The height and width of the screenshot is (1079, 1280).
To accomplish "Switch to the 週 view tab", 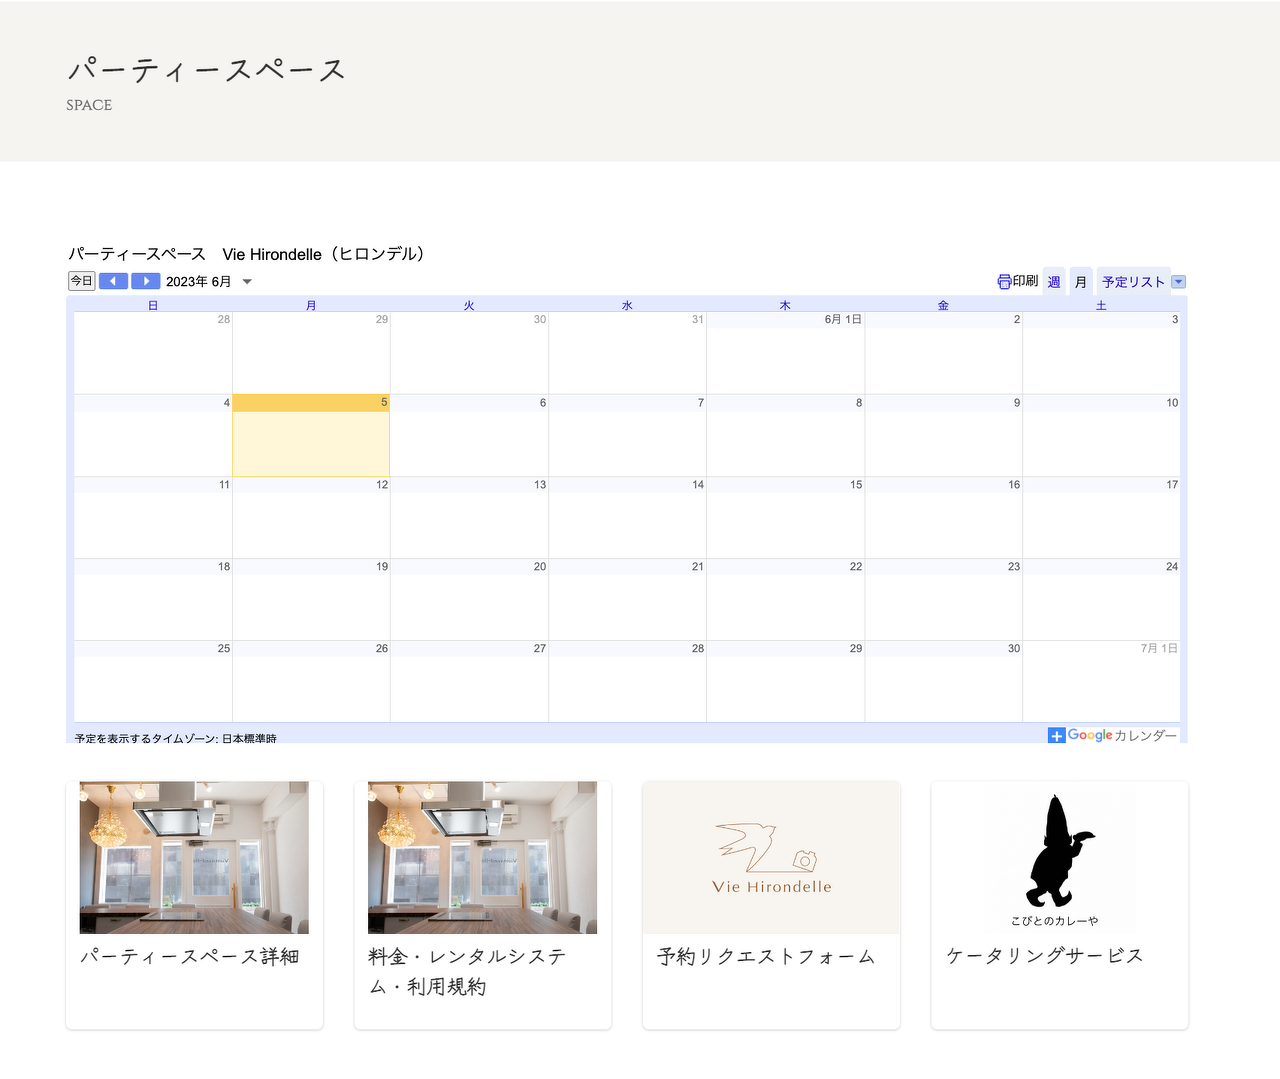I will pyautogui.click(x=1054, y=282).
